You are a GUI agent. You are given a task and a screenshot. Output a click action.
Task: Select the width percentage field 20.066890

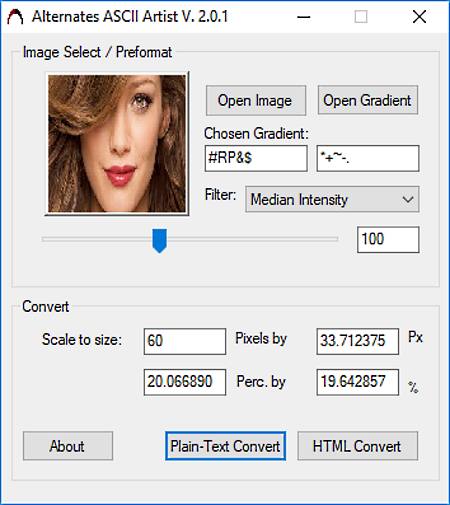[185, 382]
